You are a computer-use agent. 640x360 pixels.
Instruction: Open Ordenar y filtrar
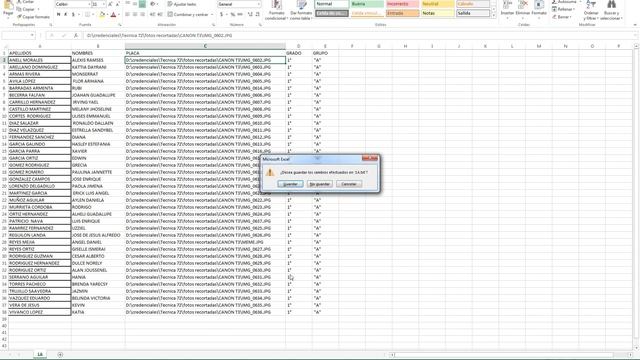[x=591, y=11]
